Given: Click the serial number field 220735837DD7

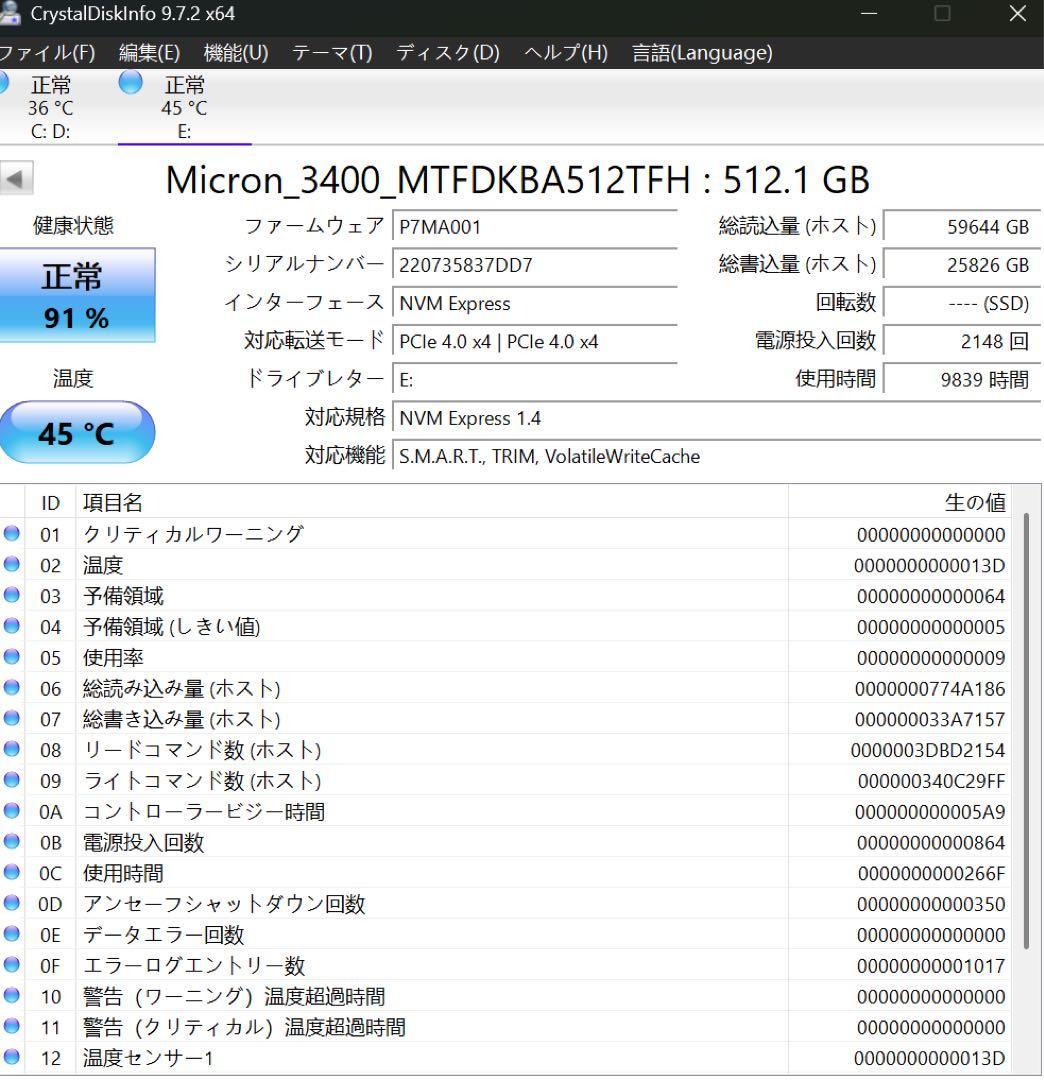Looking at the screenshot, I should pyautogui.click(x=534, y=265).
